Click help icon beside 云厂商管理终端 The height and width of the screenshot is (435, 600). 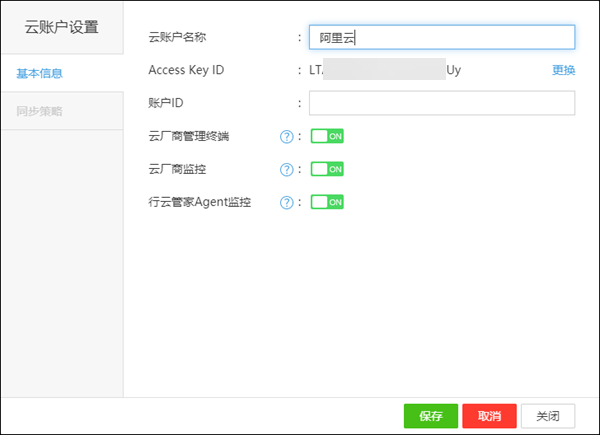[286, 137]
